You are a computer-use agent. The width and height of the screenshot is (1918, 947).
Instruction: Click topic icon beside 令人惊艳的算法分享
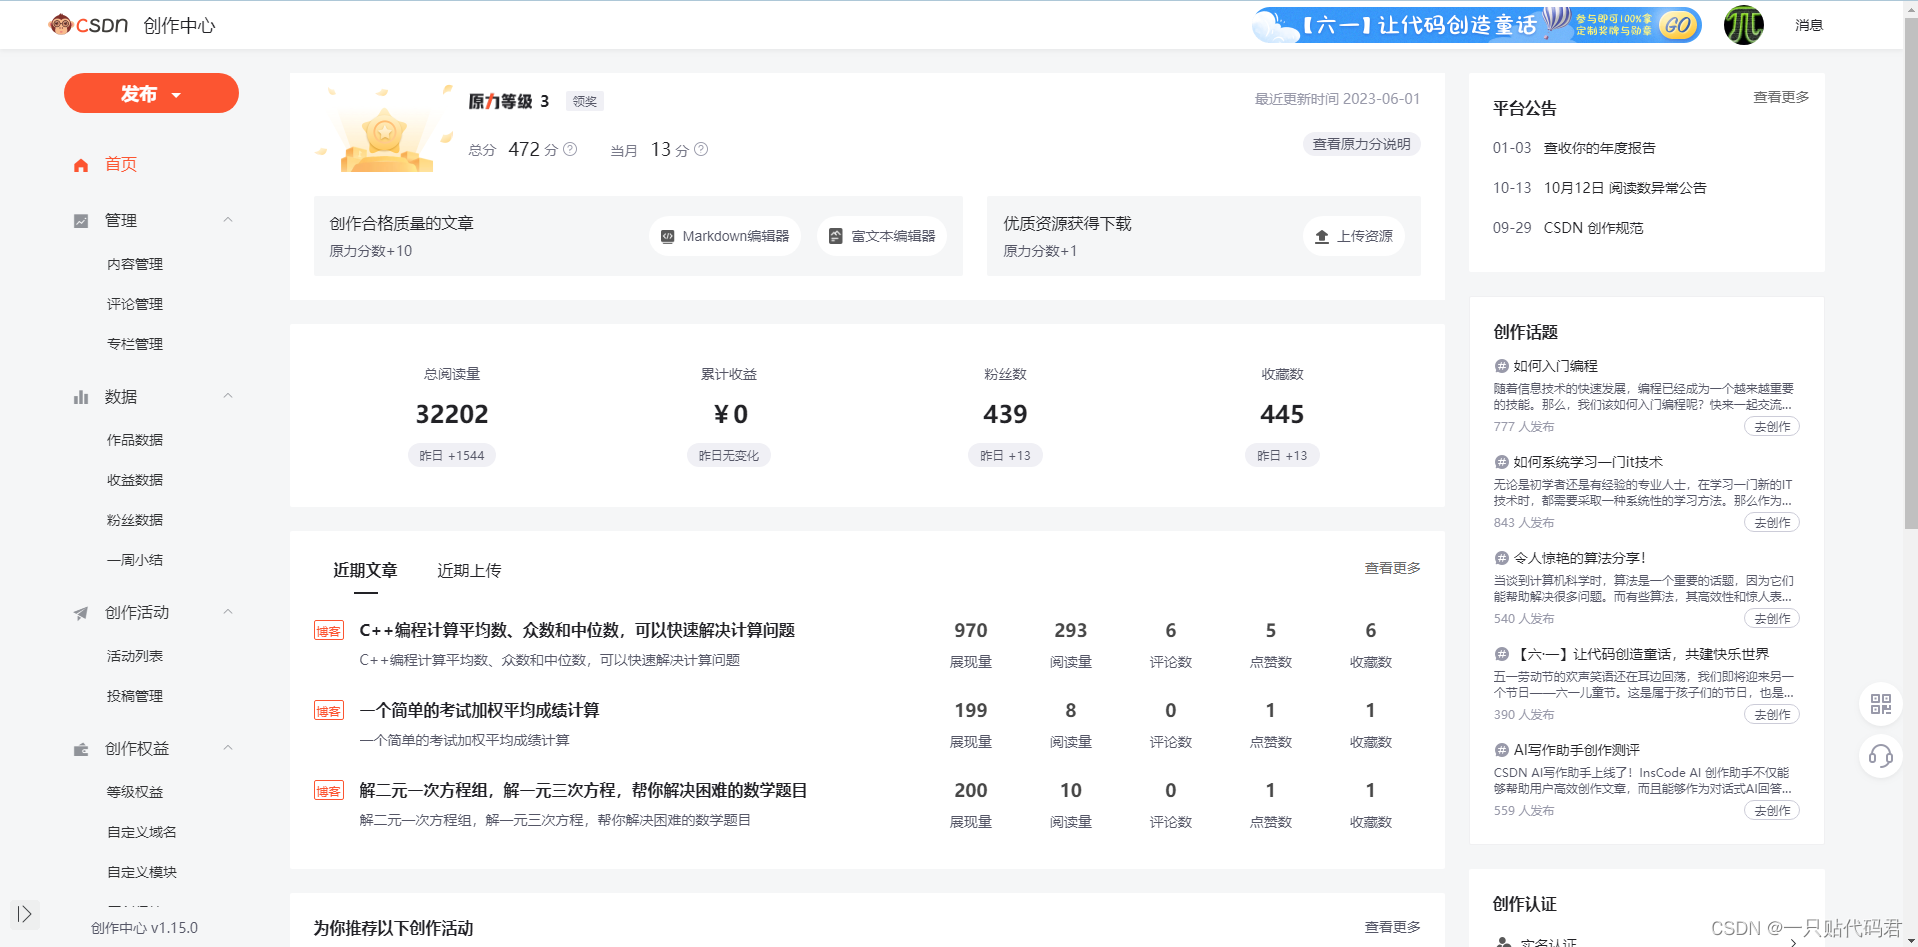[1501, 558]
